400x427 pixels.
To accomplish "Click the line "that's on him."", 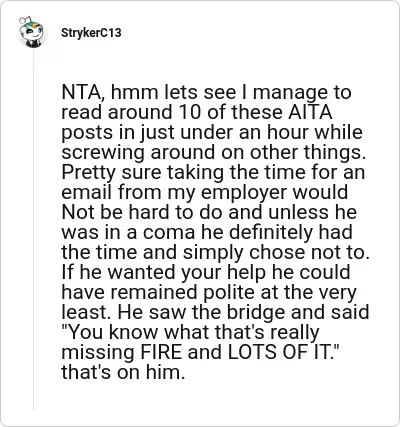I will (x=123, y=372).
